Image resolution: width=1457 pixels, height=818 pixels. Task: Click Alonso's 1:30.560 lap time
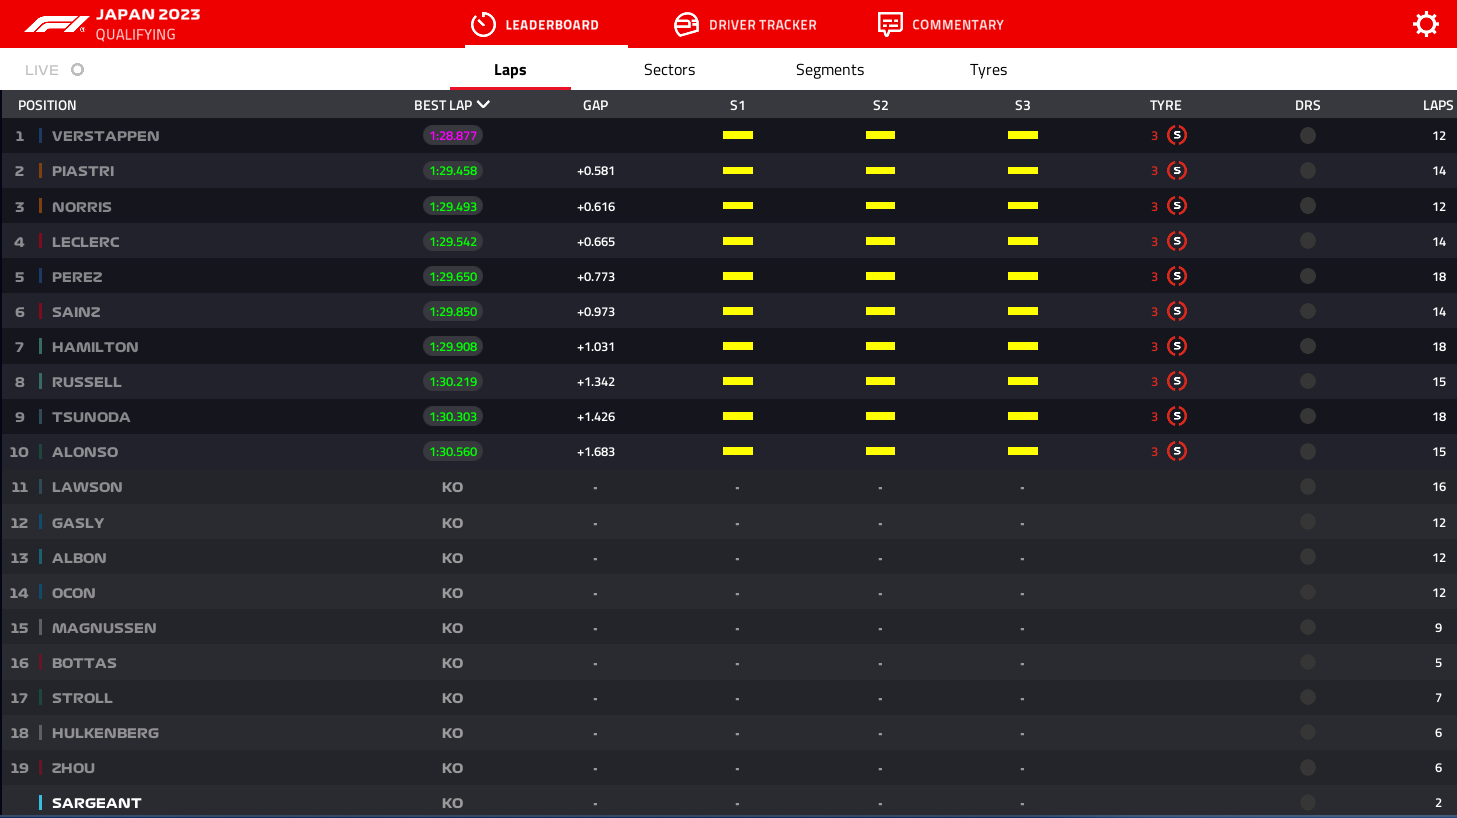[453, 451]
